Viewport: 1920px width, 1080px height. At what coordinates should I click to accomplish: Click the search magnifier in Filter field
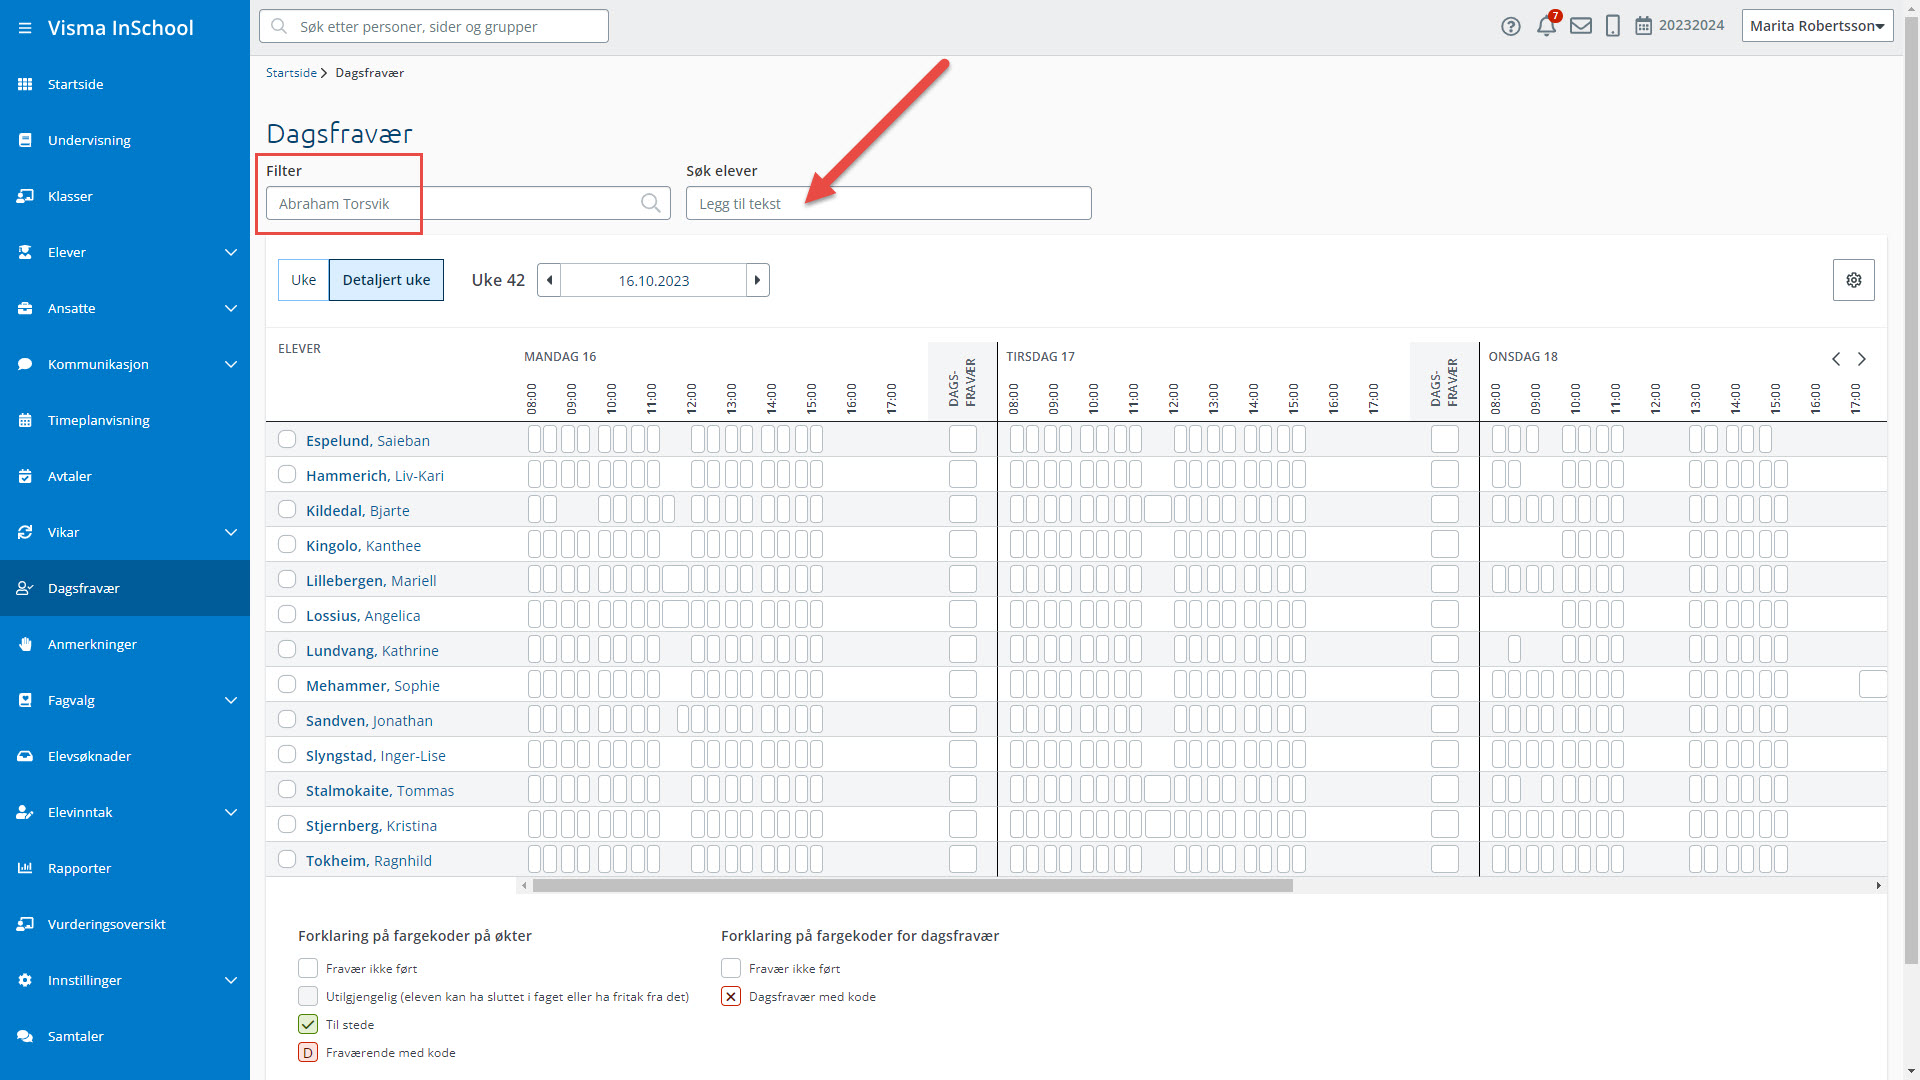click(651, 203)
